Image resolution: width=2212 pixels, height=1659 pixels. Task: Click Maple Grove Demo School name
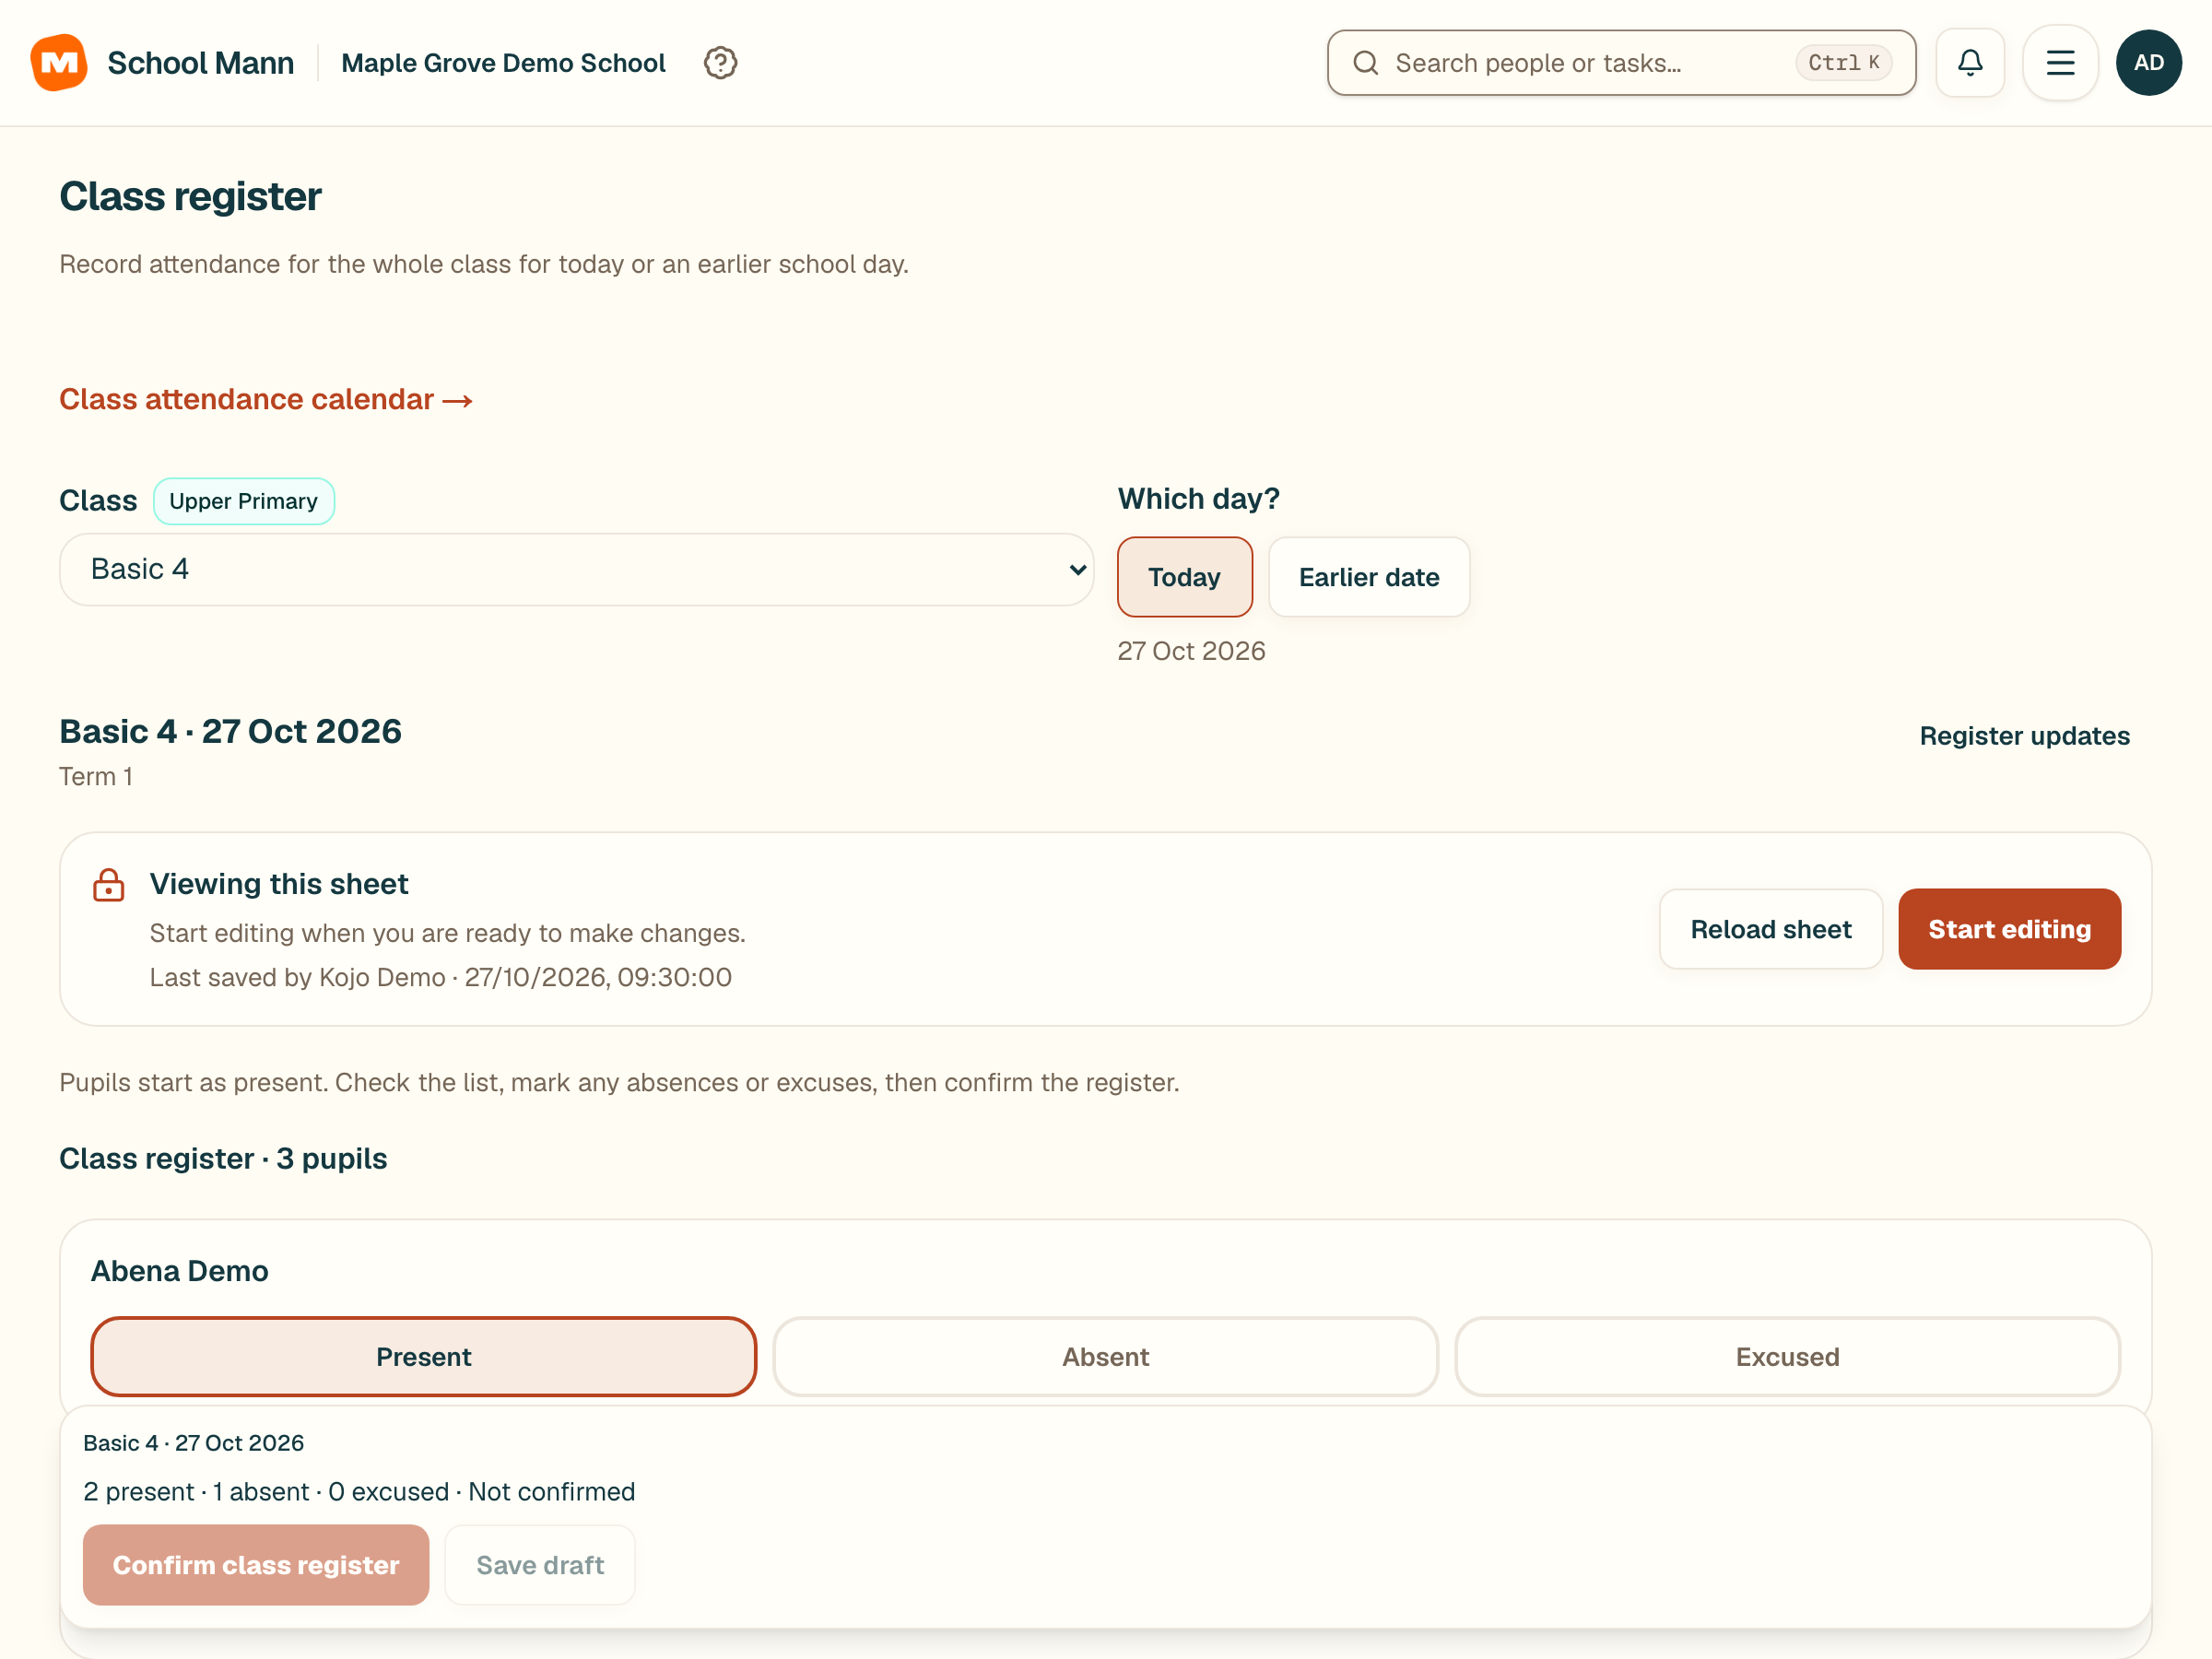point(503,63)
